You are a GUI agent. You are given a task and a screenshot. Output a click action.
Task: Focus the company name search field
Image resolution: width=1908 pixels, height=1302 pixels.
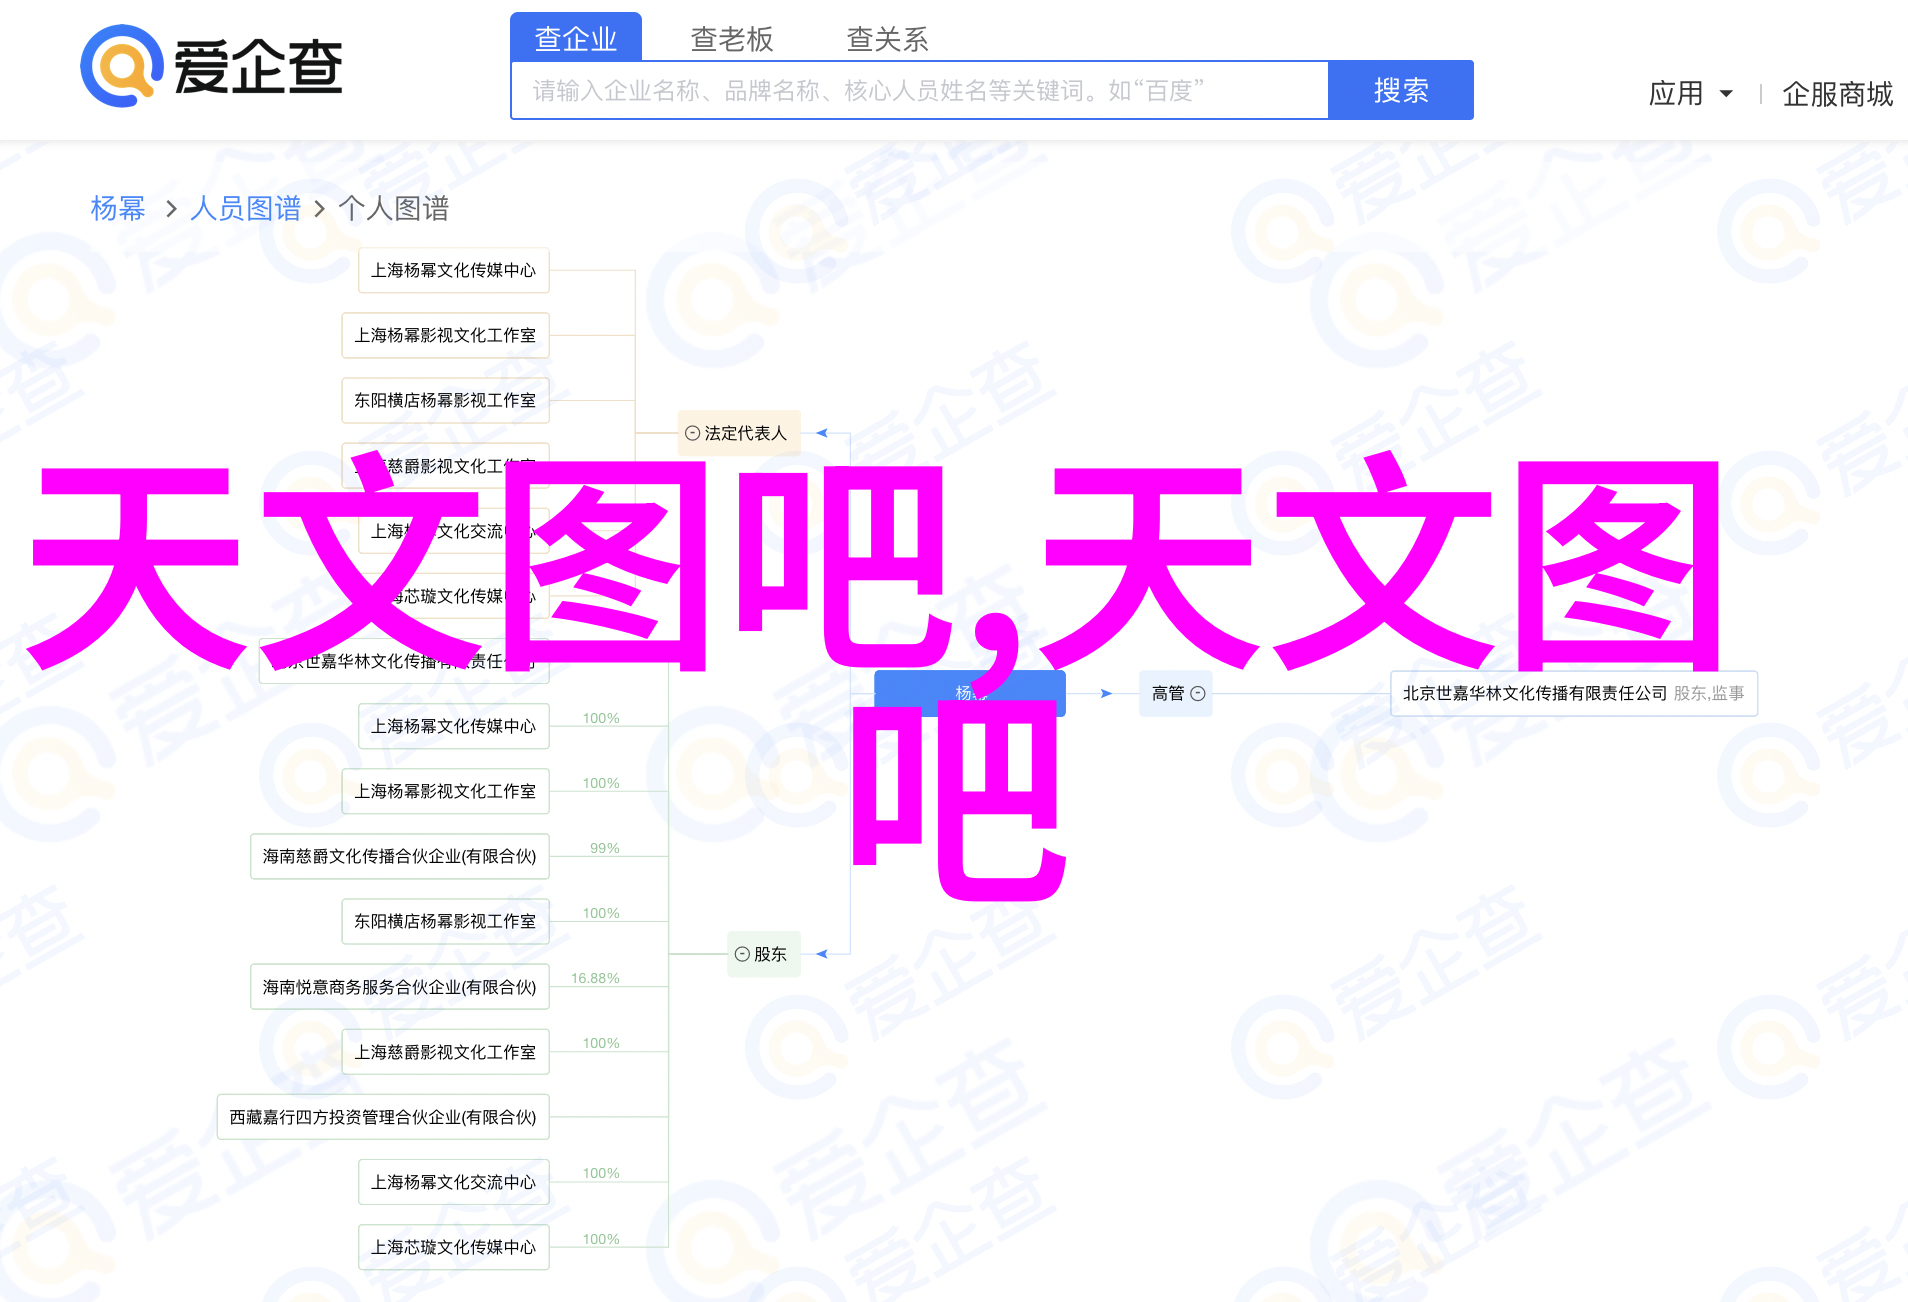920,91
